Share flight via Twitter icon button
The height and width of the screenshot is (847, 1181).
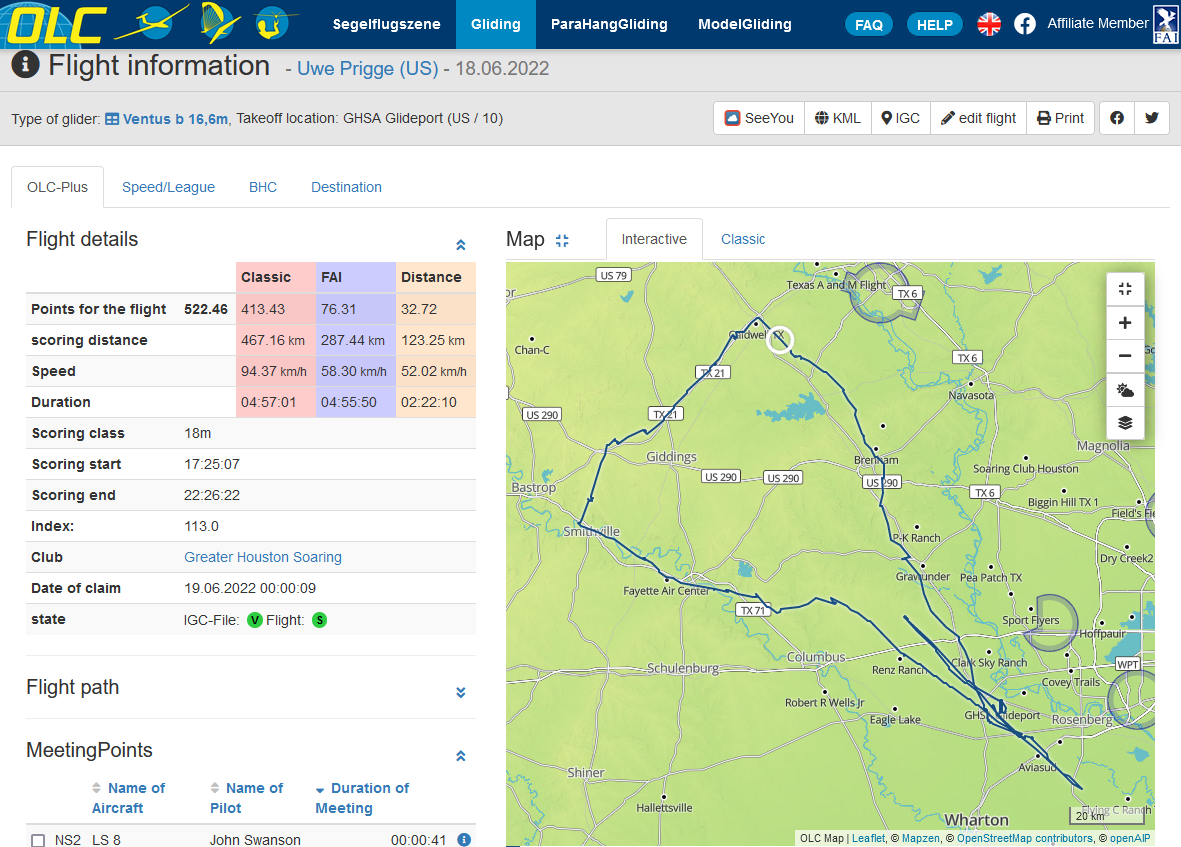point(1152,118)
